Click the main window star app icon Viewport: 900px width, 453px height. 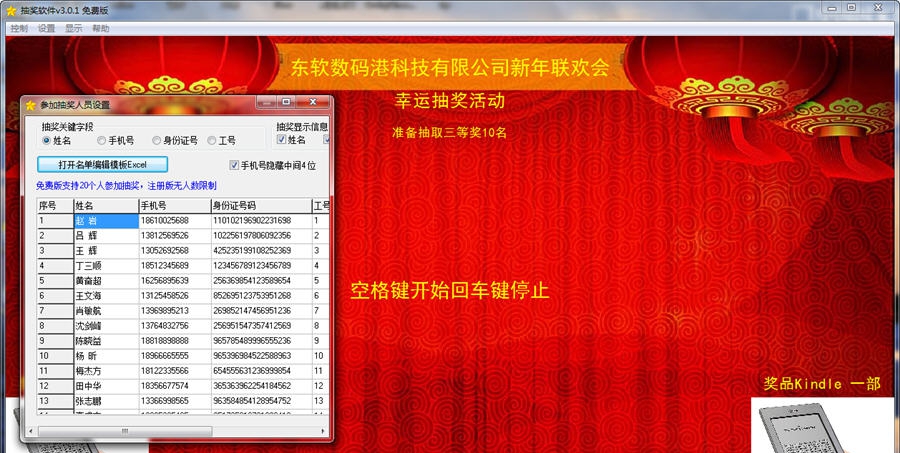coord(11,10)
